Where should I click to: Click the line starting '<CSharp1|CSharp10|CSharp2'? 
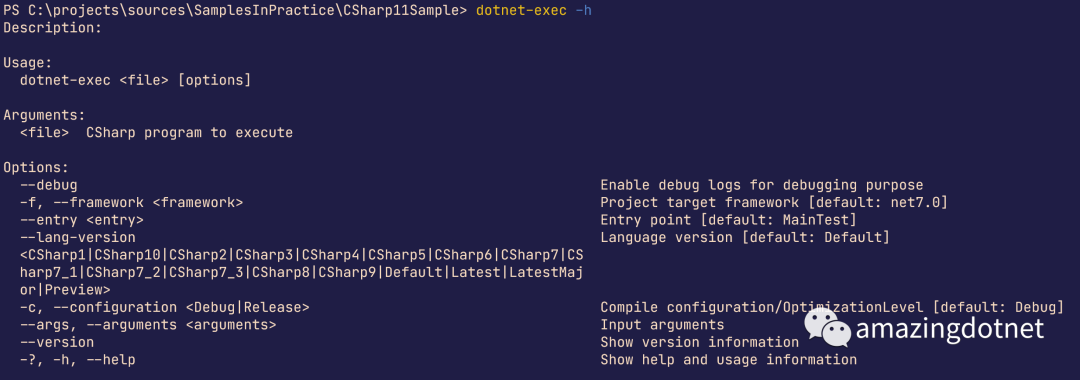302,255
